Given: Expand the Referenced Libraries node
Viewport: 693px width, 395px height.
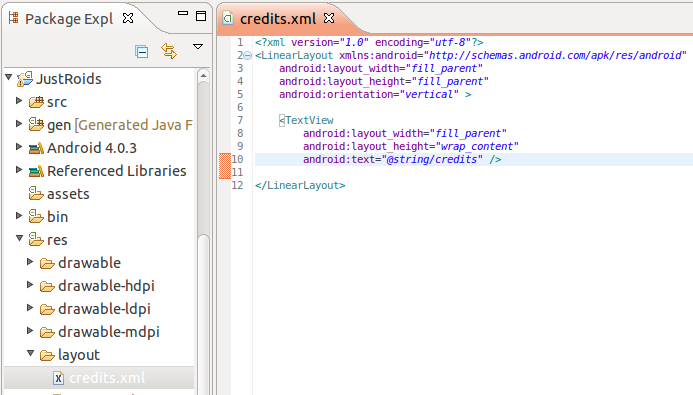Looking at the screenshot, I should (x=19, y=169).
